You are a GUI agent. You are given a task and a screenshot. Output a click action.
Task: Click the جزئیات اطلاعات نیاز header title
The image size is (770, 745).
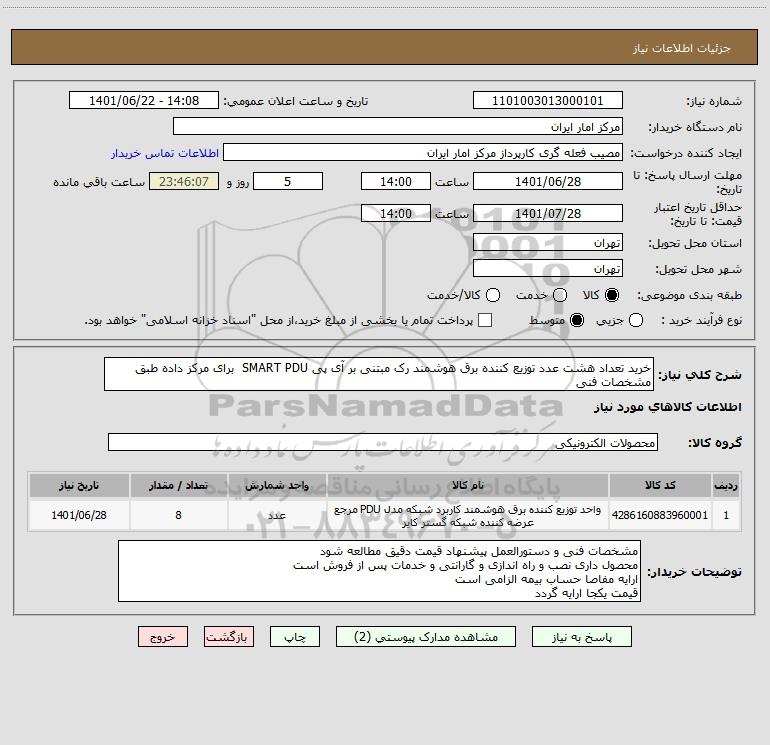[682, 48]
